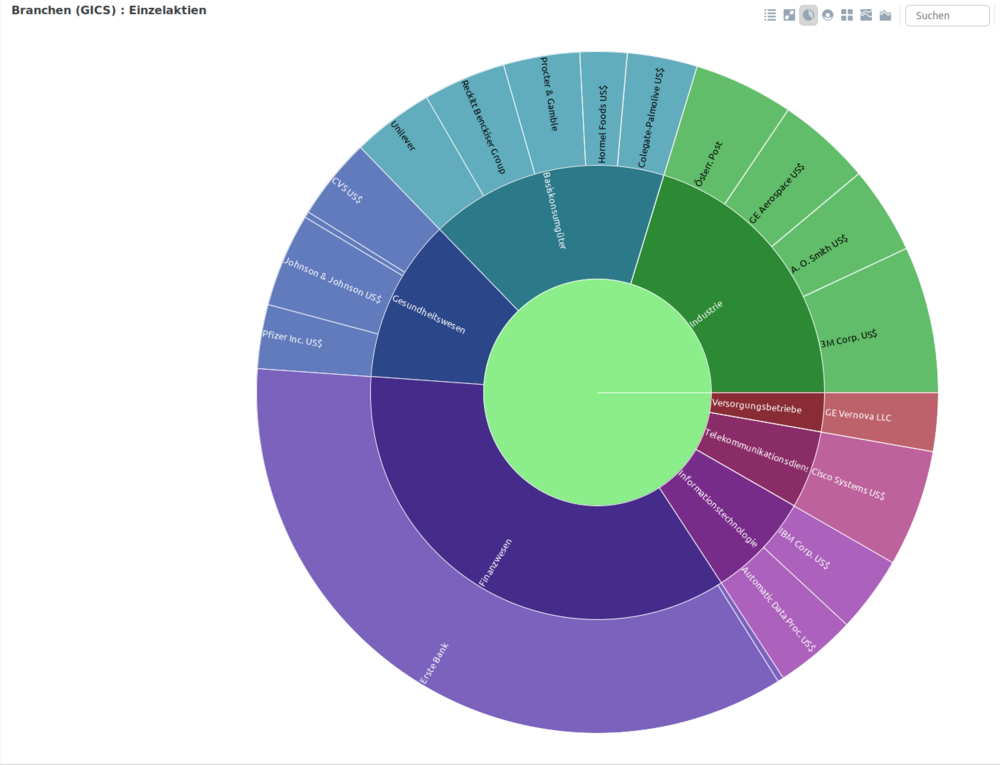Select the Cisco Systems US$ segment

pyautogui.click(x=861, y=491)
